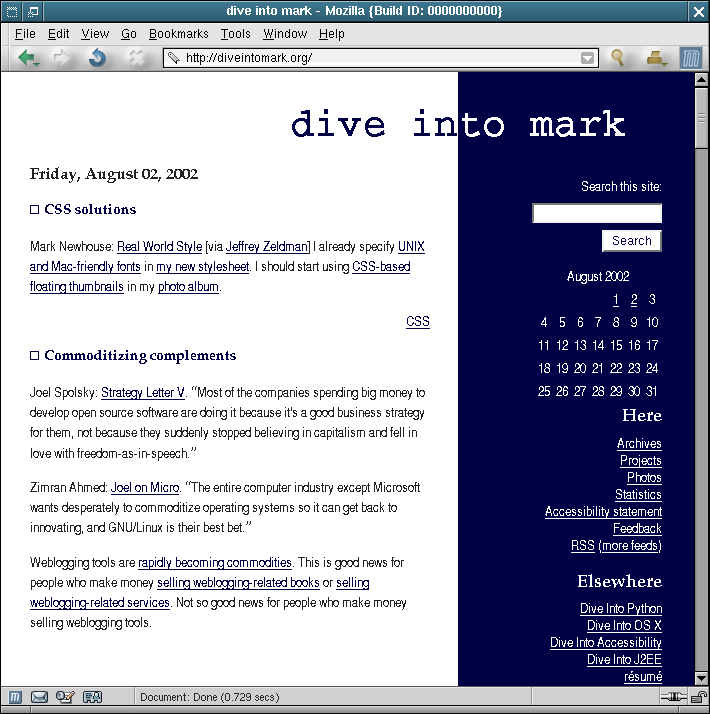The image size is (710, 714).
Task: Follow the rapidly becoming commodities link
Action: pos(215,563)
